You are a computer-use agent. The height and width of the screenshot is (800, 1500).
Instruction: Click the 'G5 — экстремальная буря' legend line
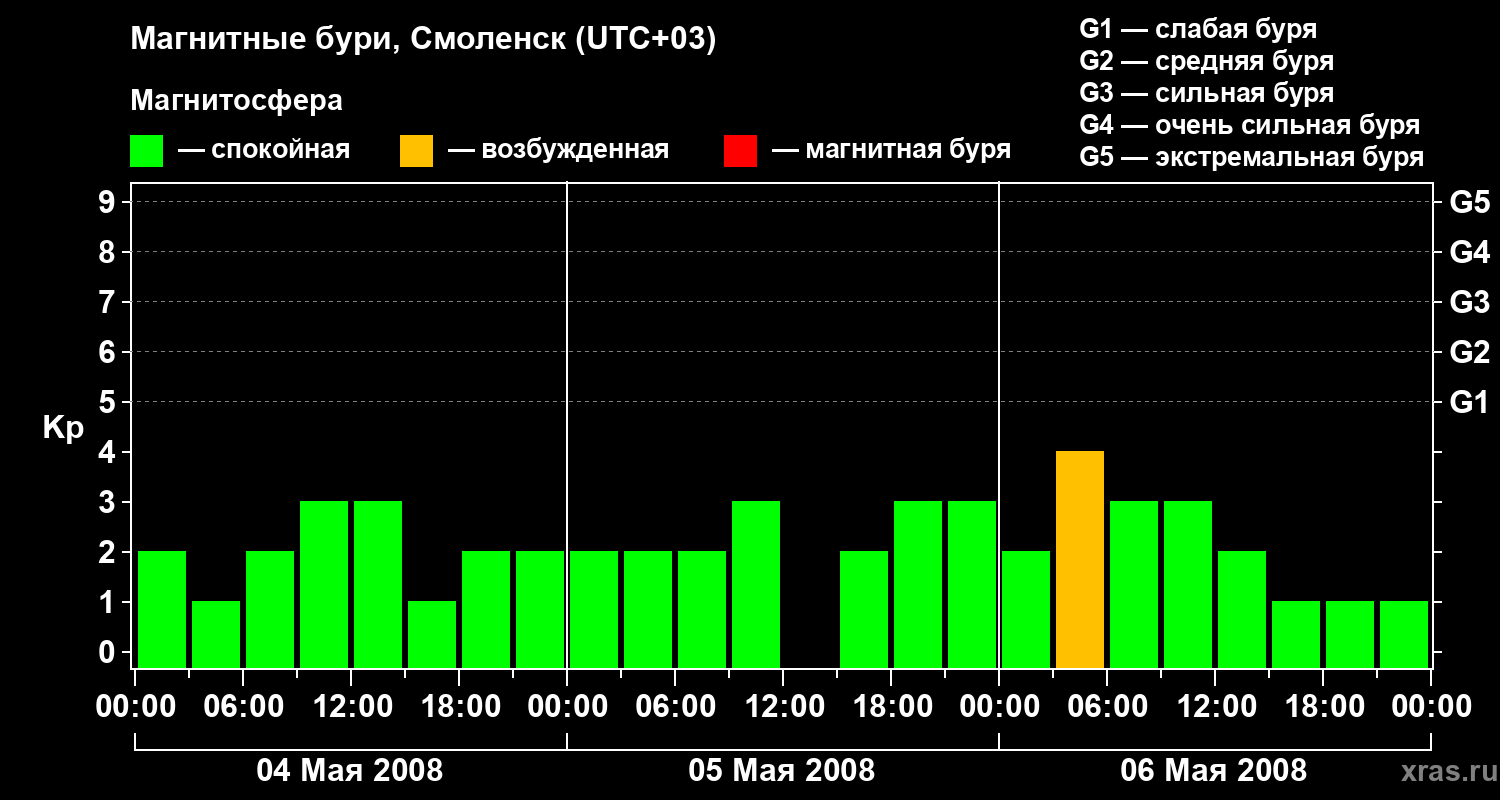pos(1251,157)
